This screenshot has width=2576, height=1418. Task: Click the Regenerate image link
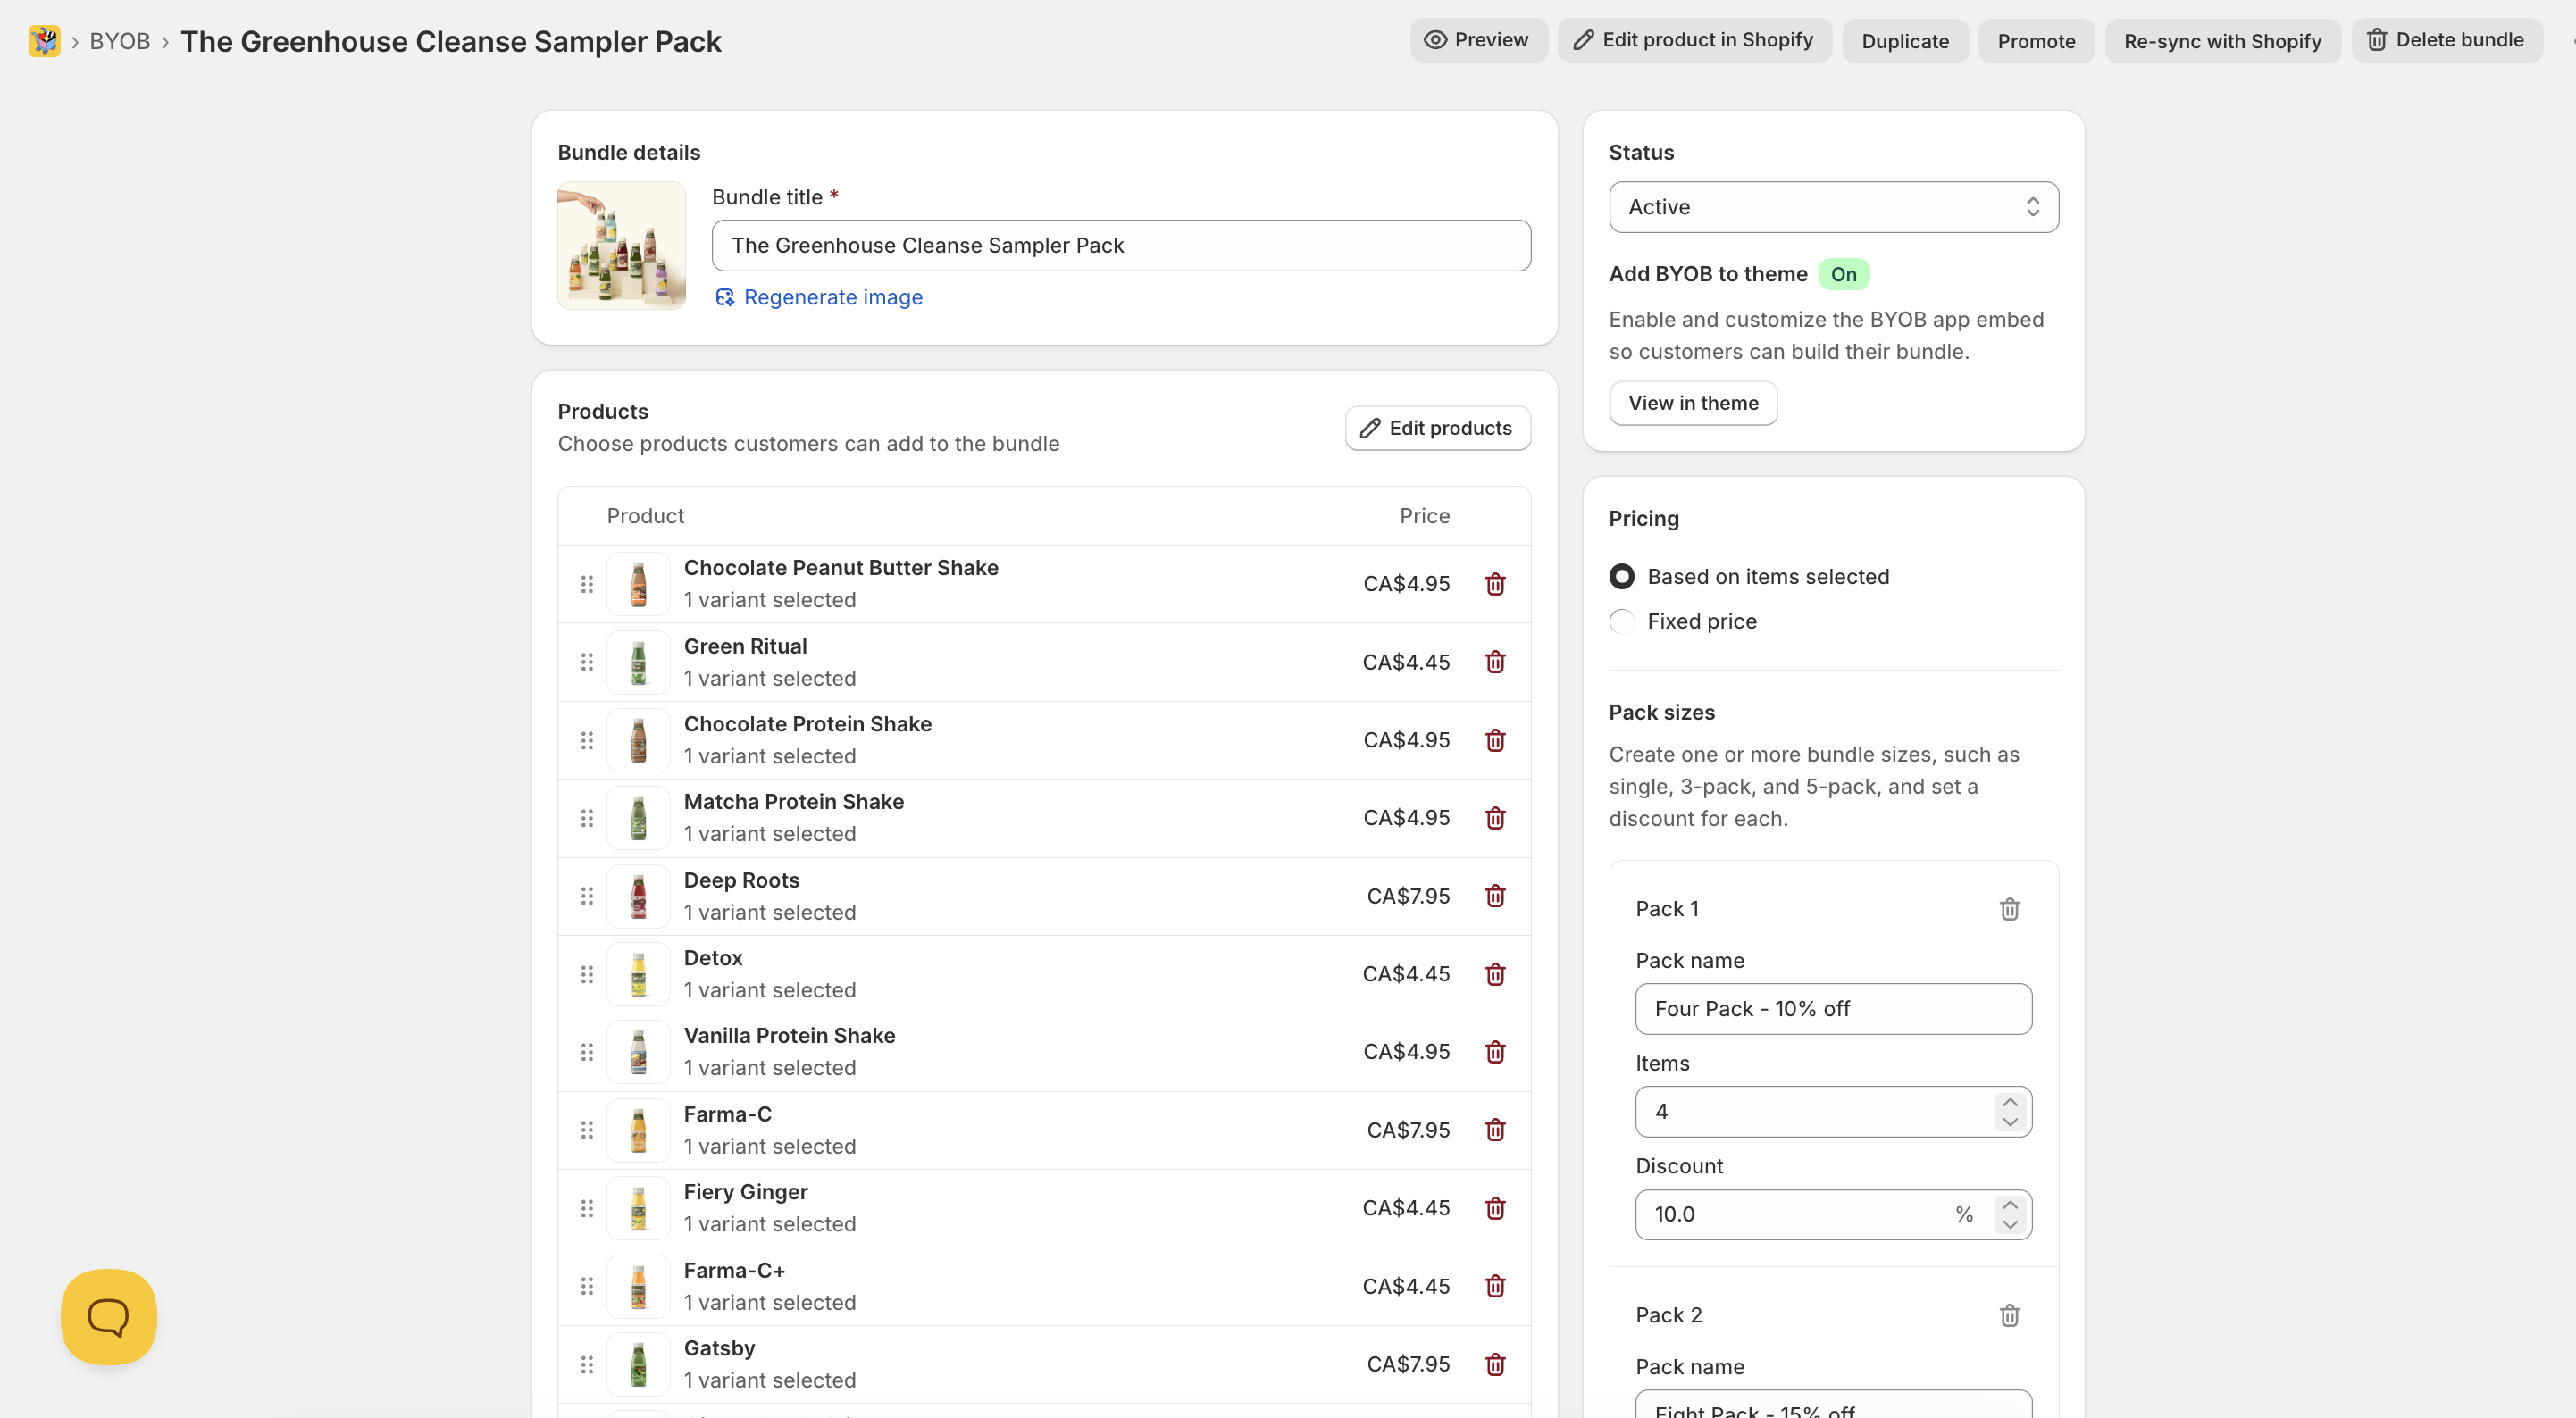point(819,297)
